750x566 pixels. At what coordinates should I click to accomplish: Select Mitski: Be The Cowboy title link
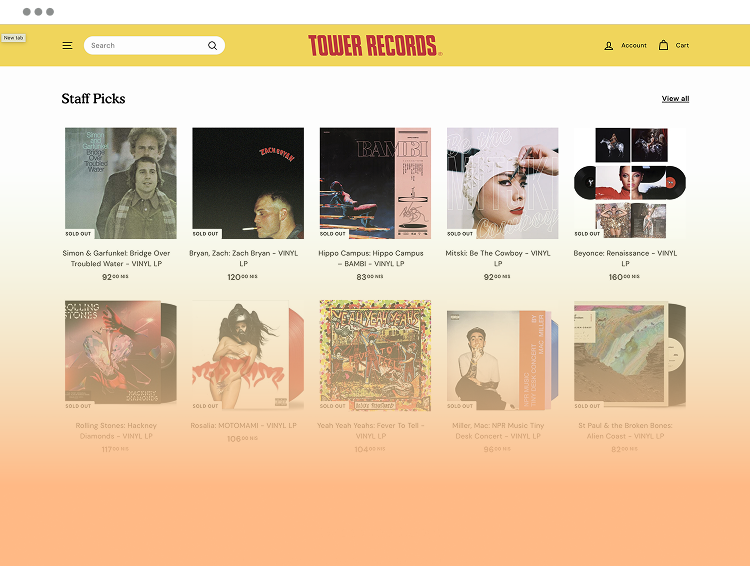[498, 258]
